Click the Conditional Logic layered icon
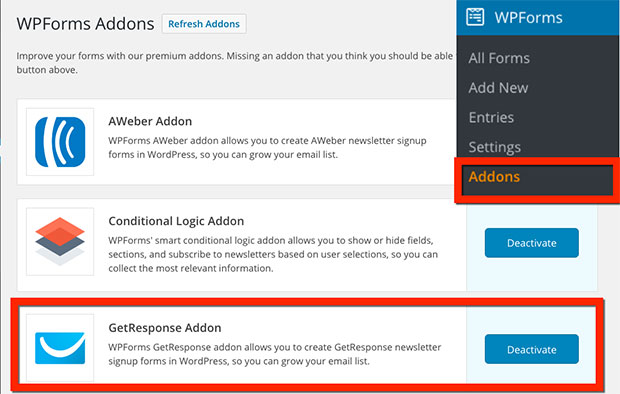Image resolution: width=620 pixels, height=394 pixels. [60, 241]
